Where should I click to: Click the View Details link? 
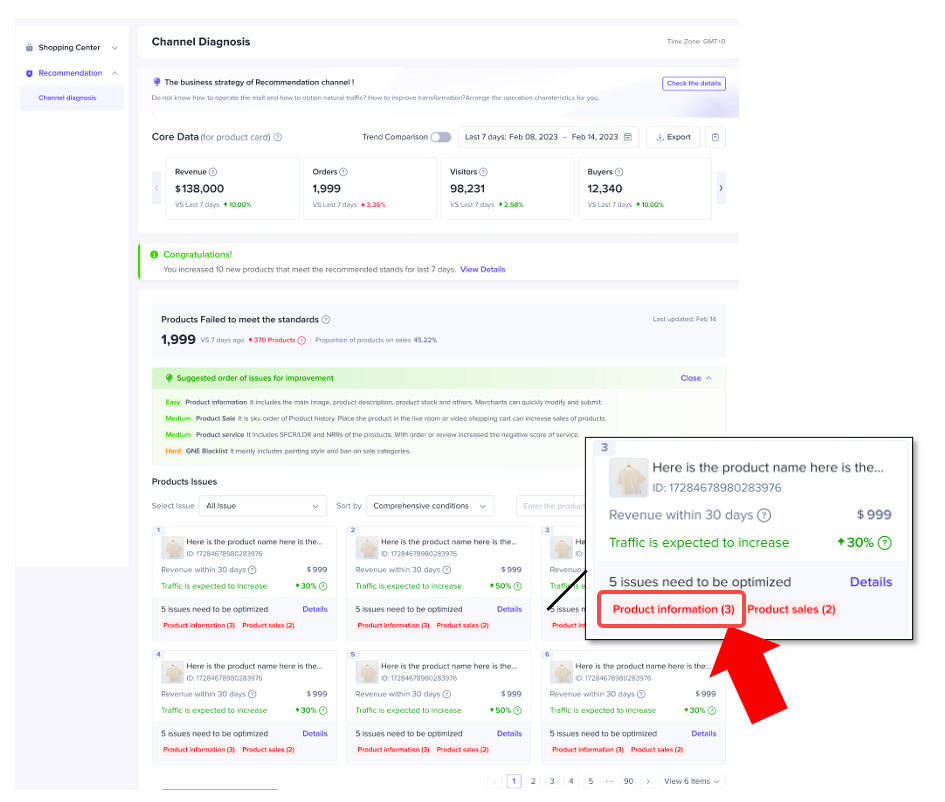pyautogui.click(x=482, y=270)
